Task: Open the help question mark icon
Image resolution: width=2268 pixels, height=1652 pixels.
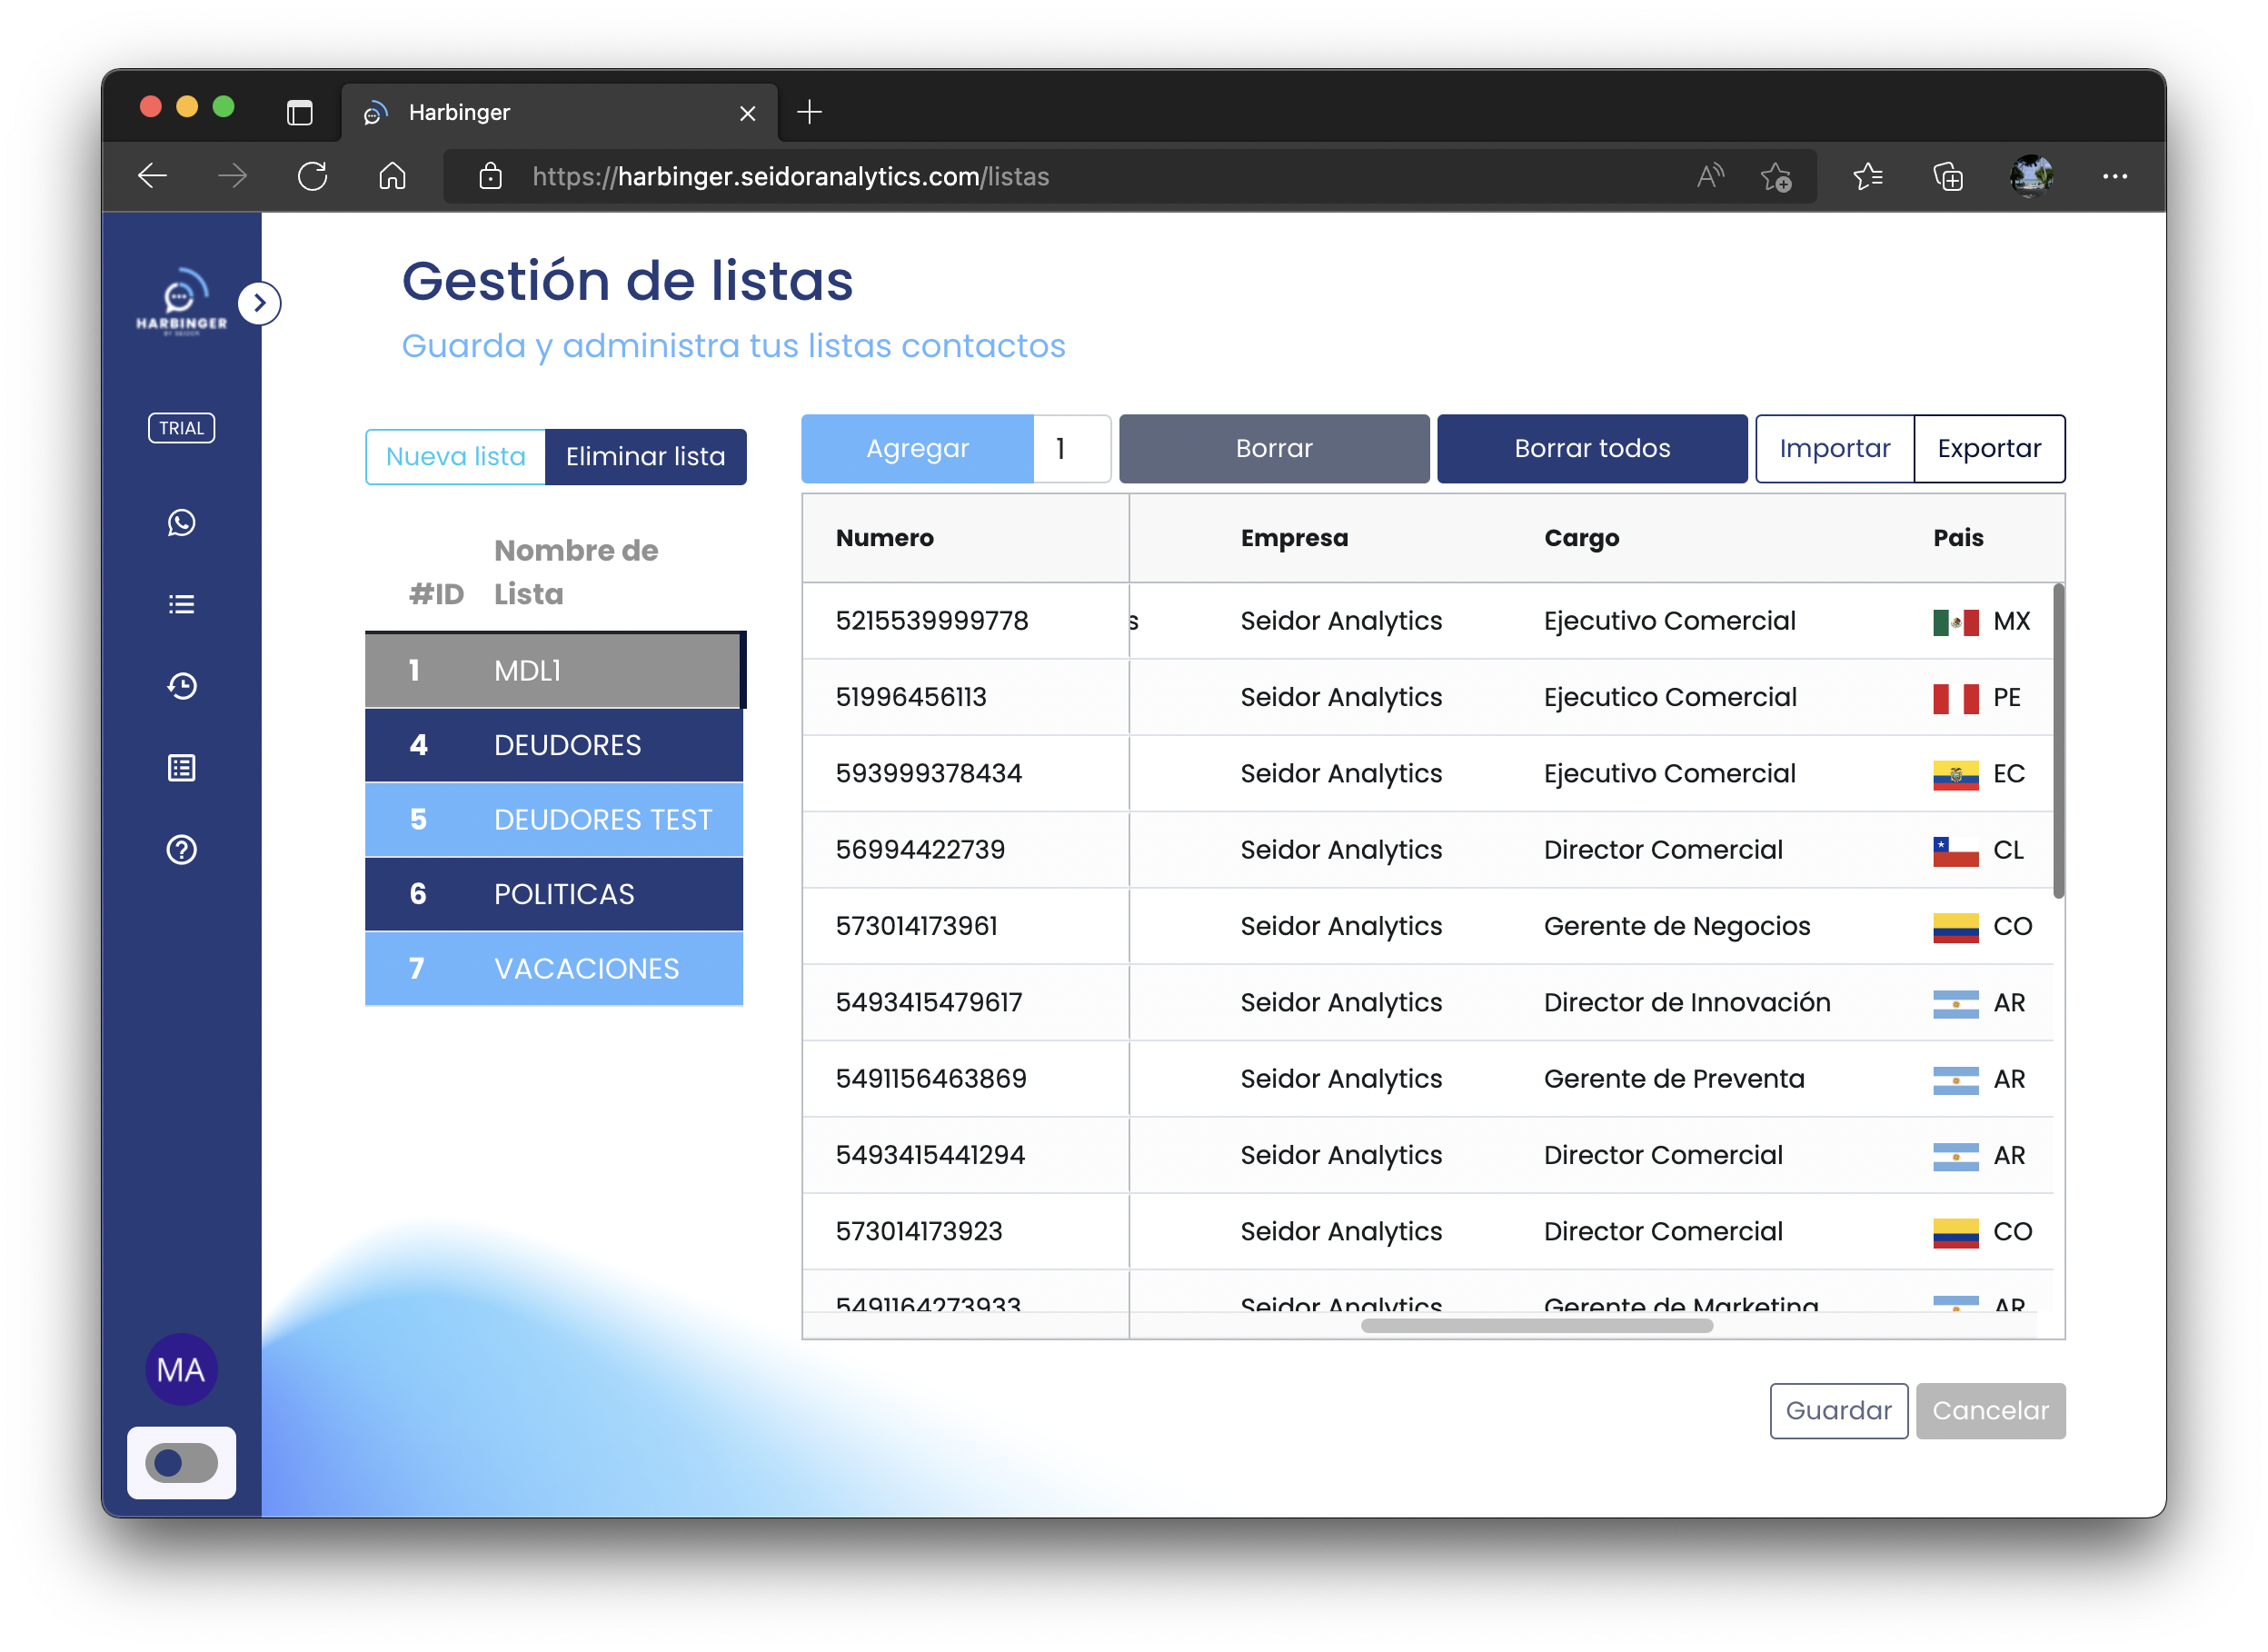Action: 181,850
